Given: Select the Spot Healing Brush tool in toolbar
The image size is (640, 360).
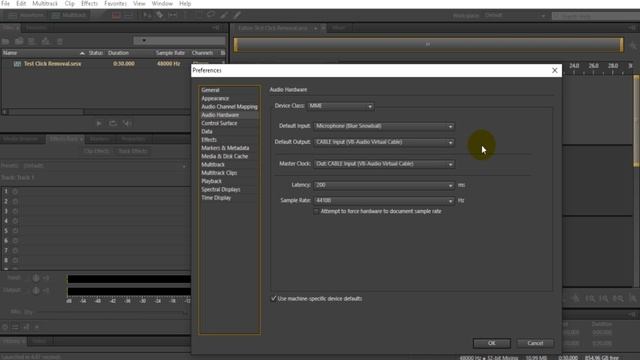Looking at the screenshot, I should tap(237, 15).
